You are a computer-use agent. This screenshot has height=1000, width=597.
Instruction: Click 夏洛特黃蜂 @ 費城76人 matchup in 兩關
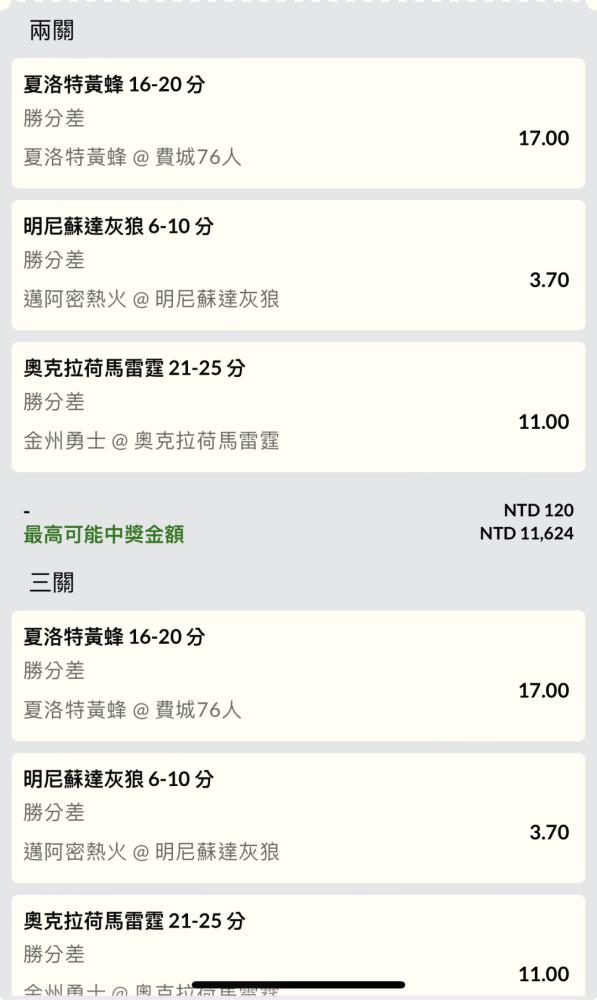(133, 157)
